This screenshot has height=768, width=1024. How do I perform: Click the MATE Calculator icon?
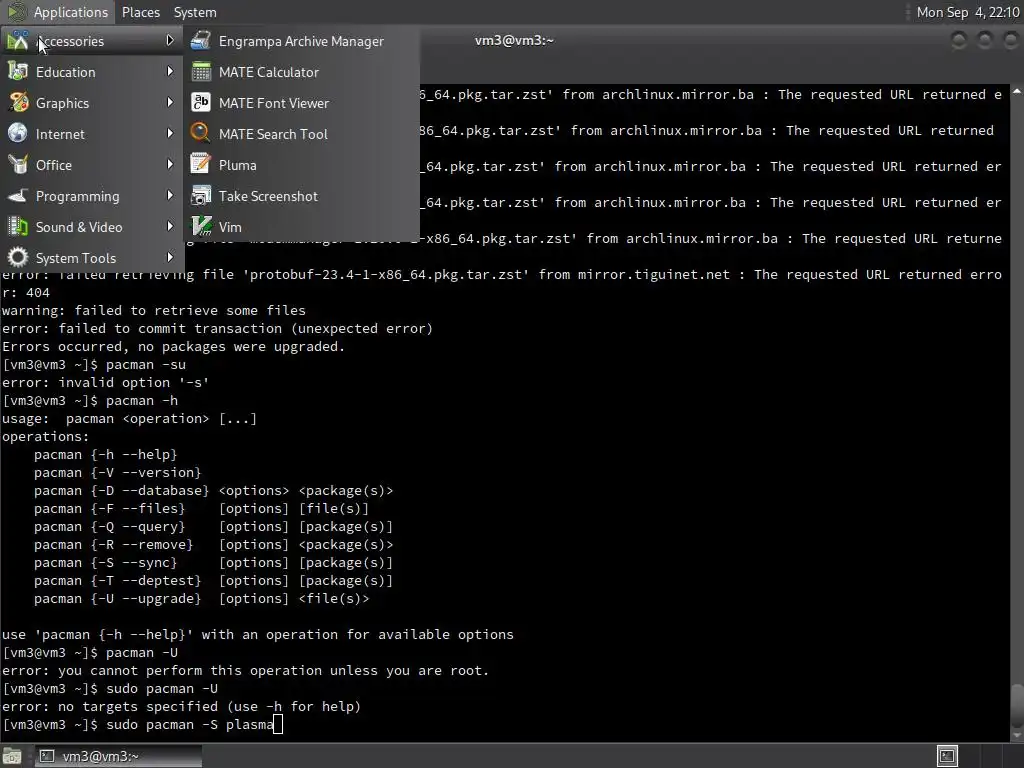coord(200,72)
